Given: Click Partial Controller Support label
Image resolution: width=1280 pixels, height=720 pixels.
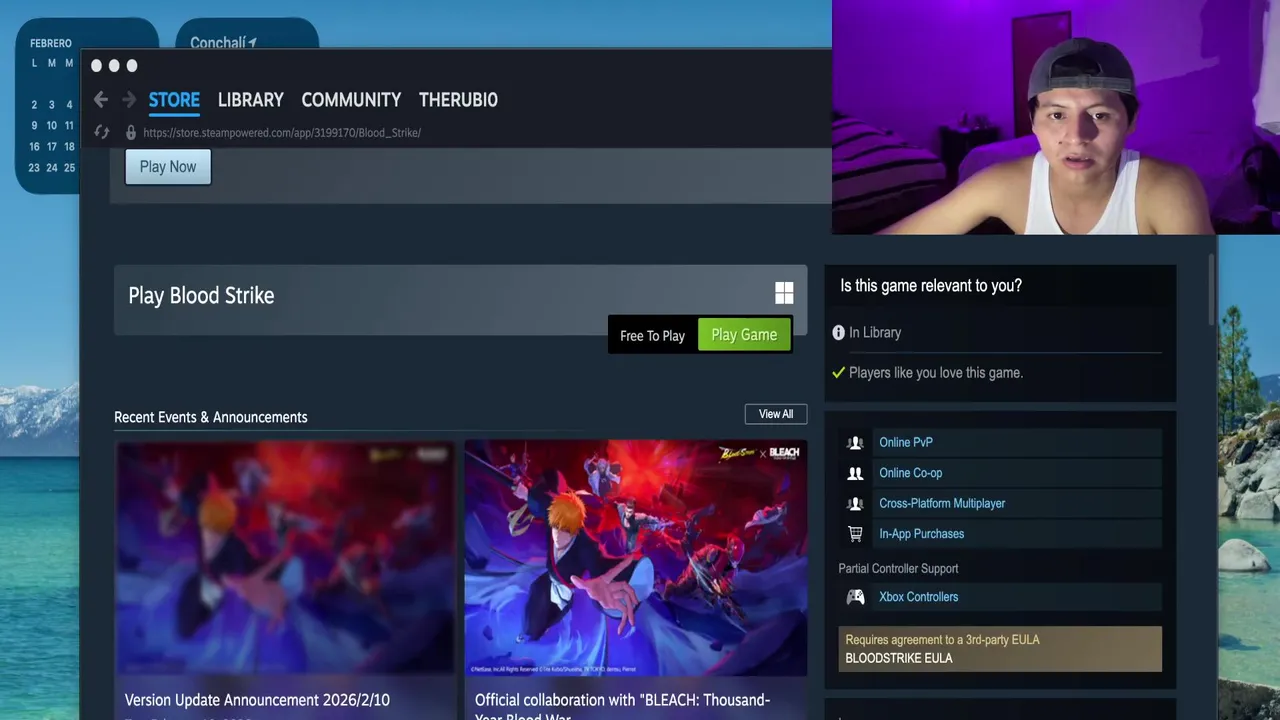Looking at the screenshot, I should tap(898, 568).
